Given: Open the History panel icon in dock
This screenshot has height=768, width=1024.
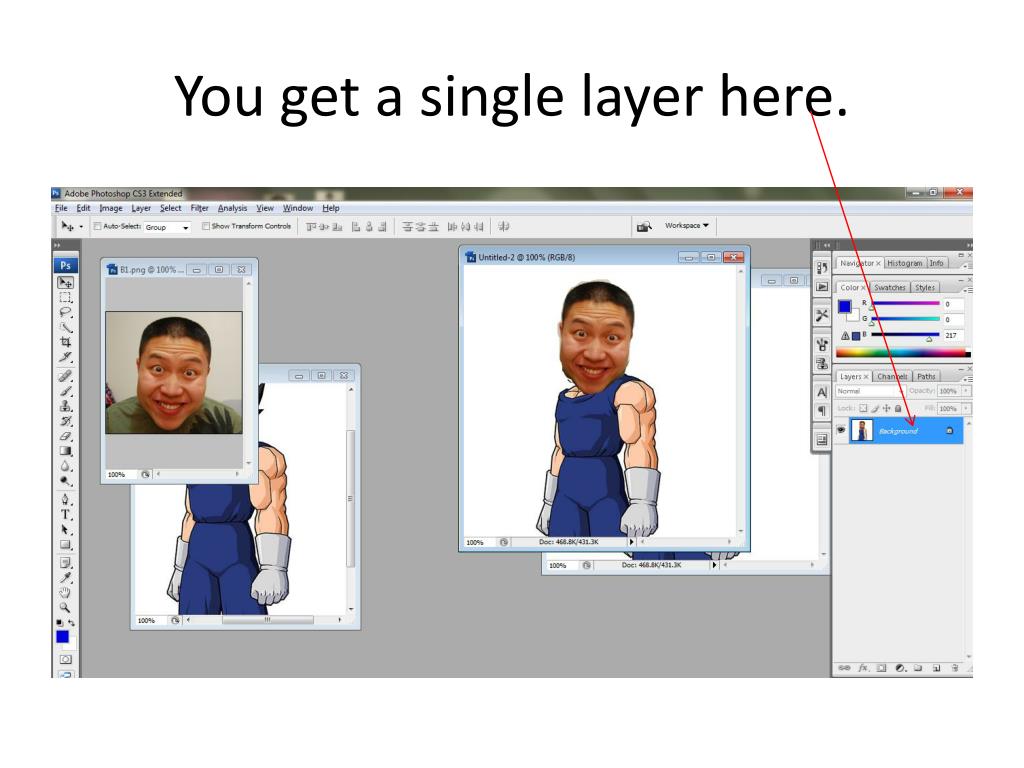Looking at the screenshot, I should coord(822,267).
